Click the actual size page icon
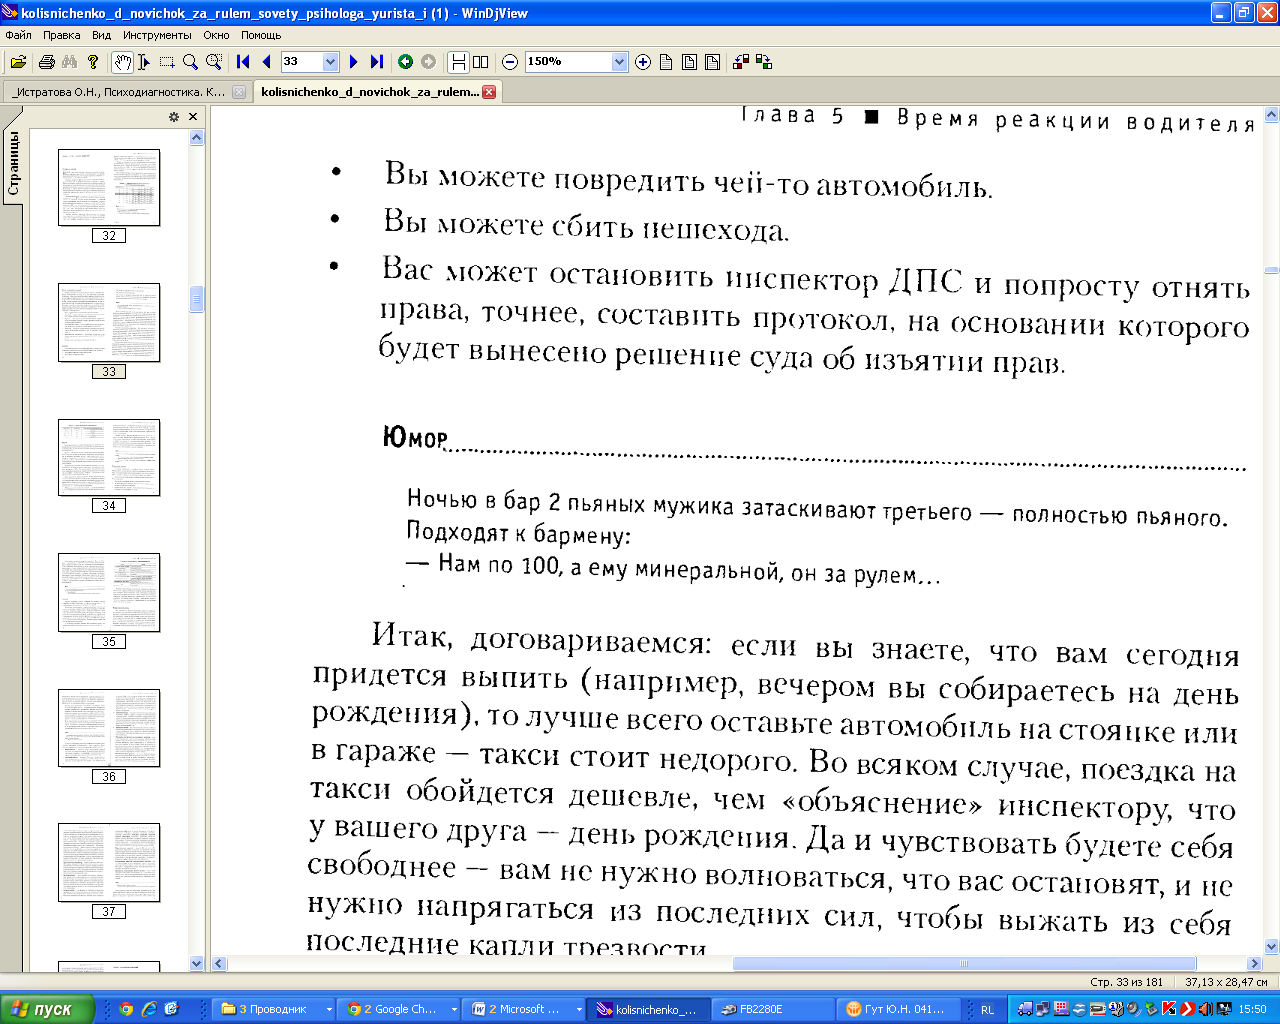This screenshot has width=1280, height=1024. 666,62
